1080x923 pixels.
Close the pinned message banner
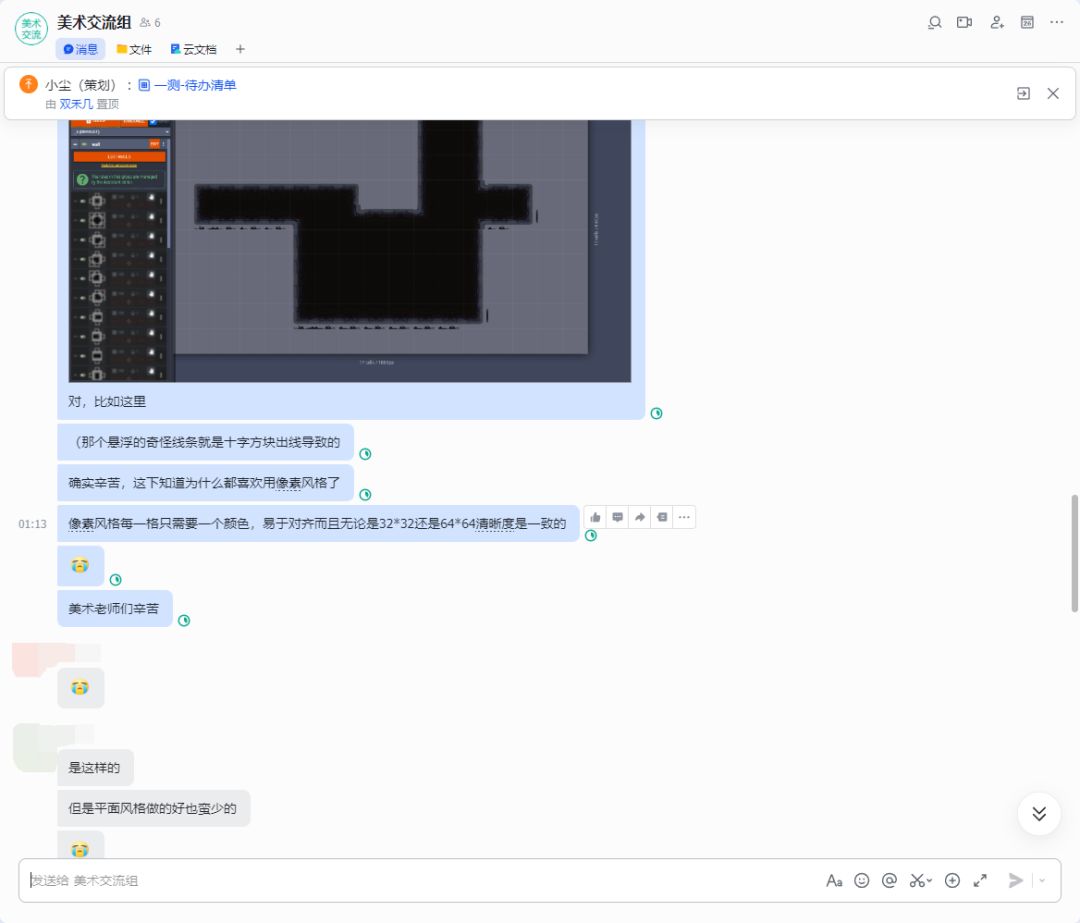click(1053, 94)
